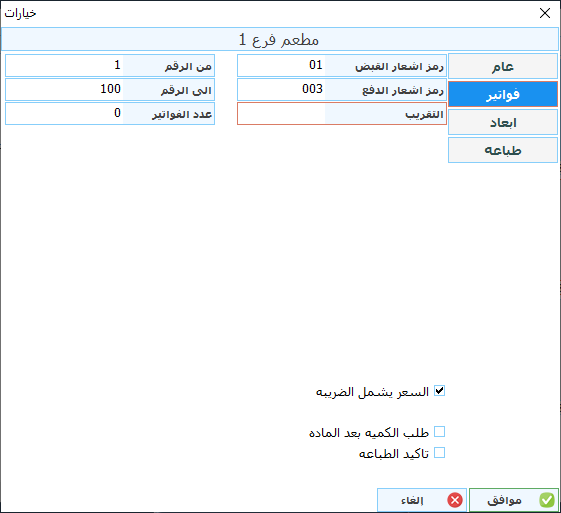The height and width of the screenshot is (513, 561).
Task: Click into the التقريب input field
Action: 282,114
